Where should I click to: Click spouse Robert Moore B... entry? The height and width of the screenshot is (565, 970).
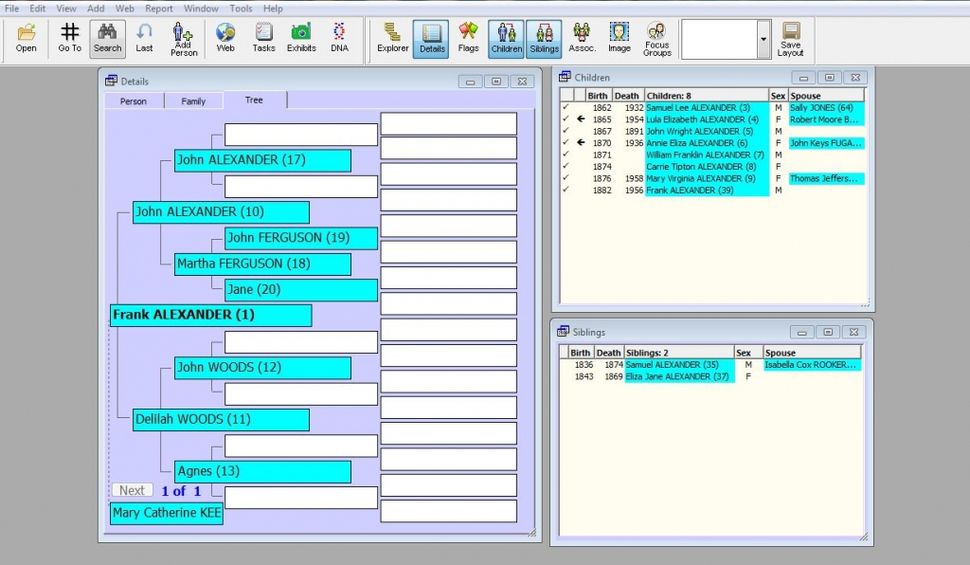[824, 119]
